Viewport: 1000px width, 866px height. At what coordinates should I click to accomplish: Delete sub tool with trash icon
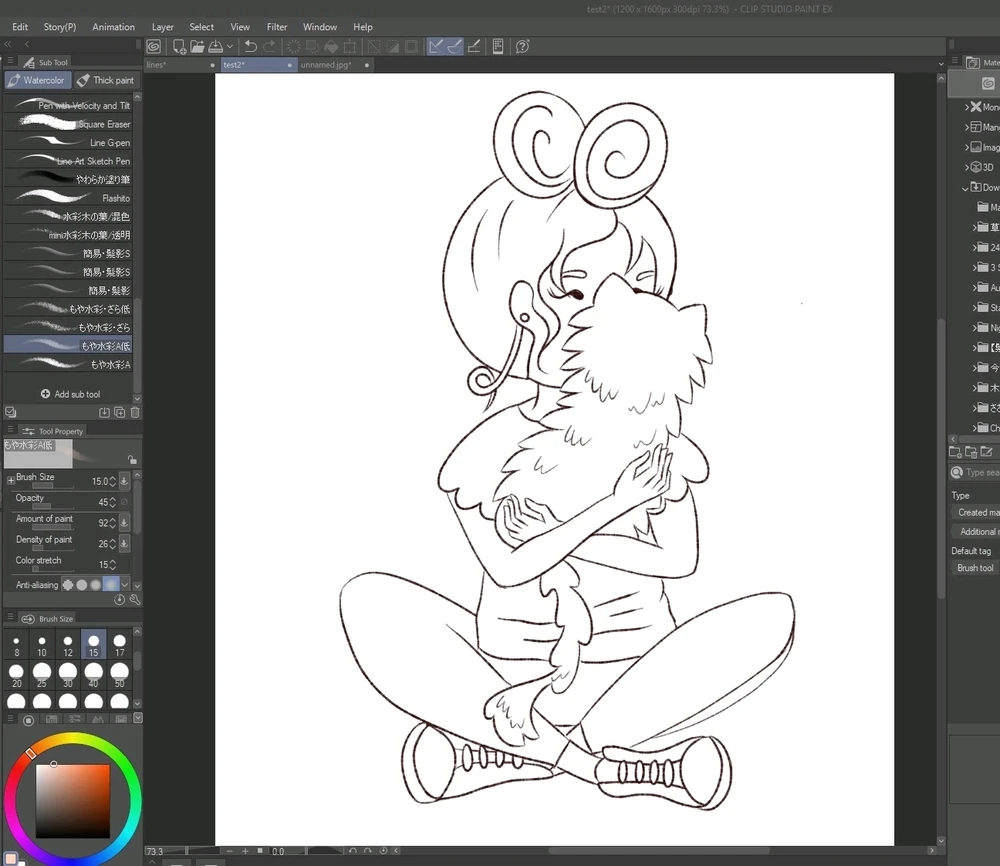135,412
